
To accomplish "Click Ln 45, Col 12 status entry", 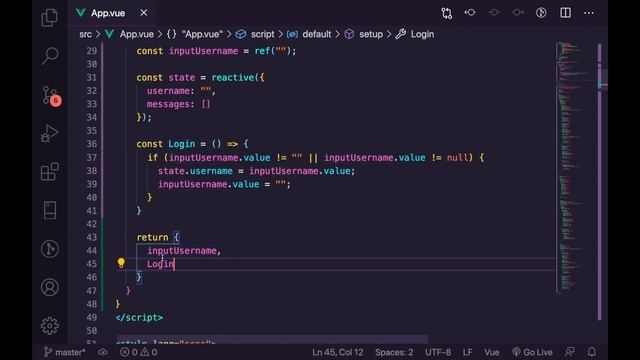I will click(x=338, y=352).
